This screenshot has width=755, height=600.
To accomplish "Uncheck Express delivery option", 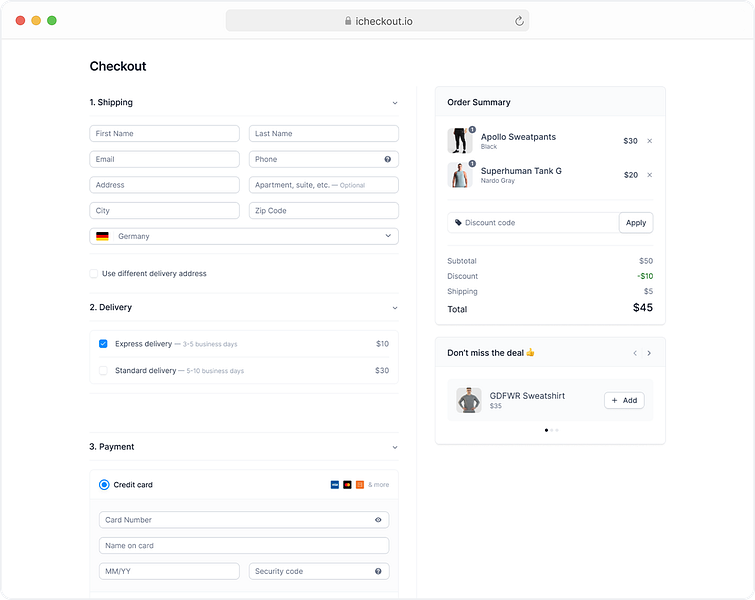I will point(103,344).
